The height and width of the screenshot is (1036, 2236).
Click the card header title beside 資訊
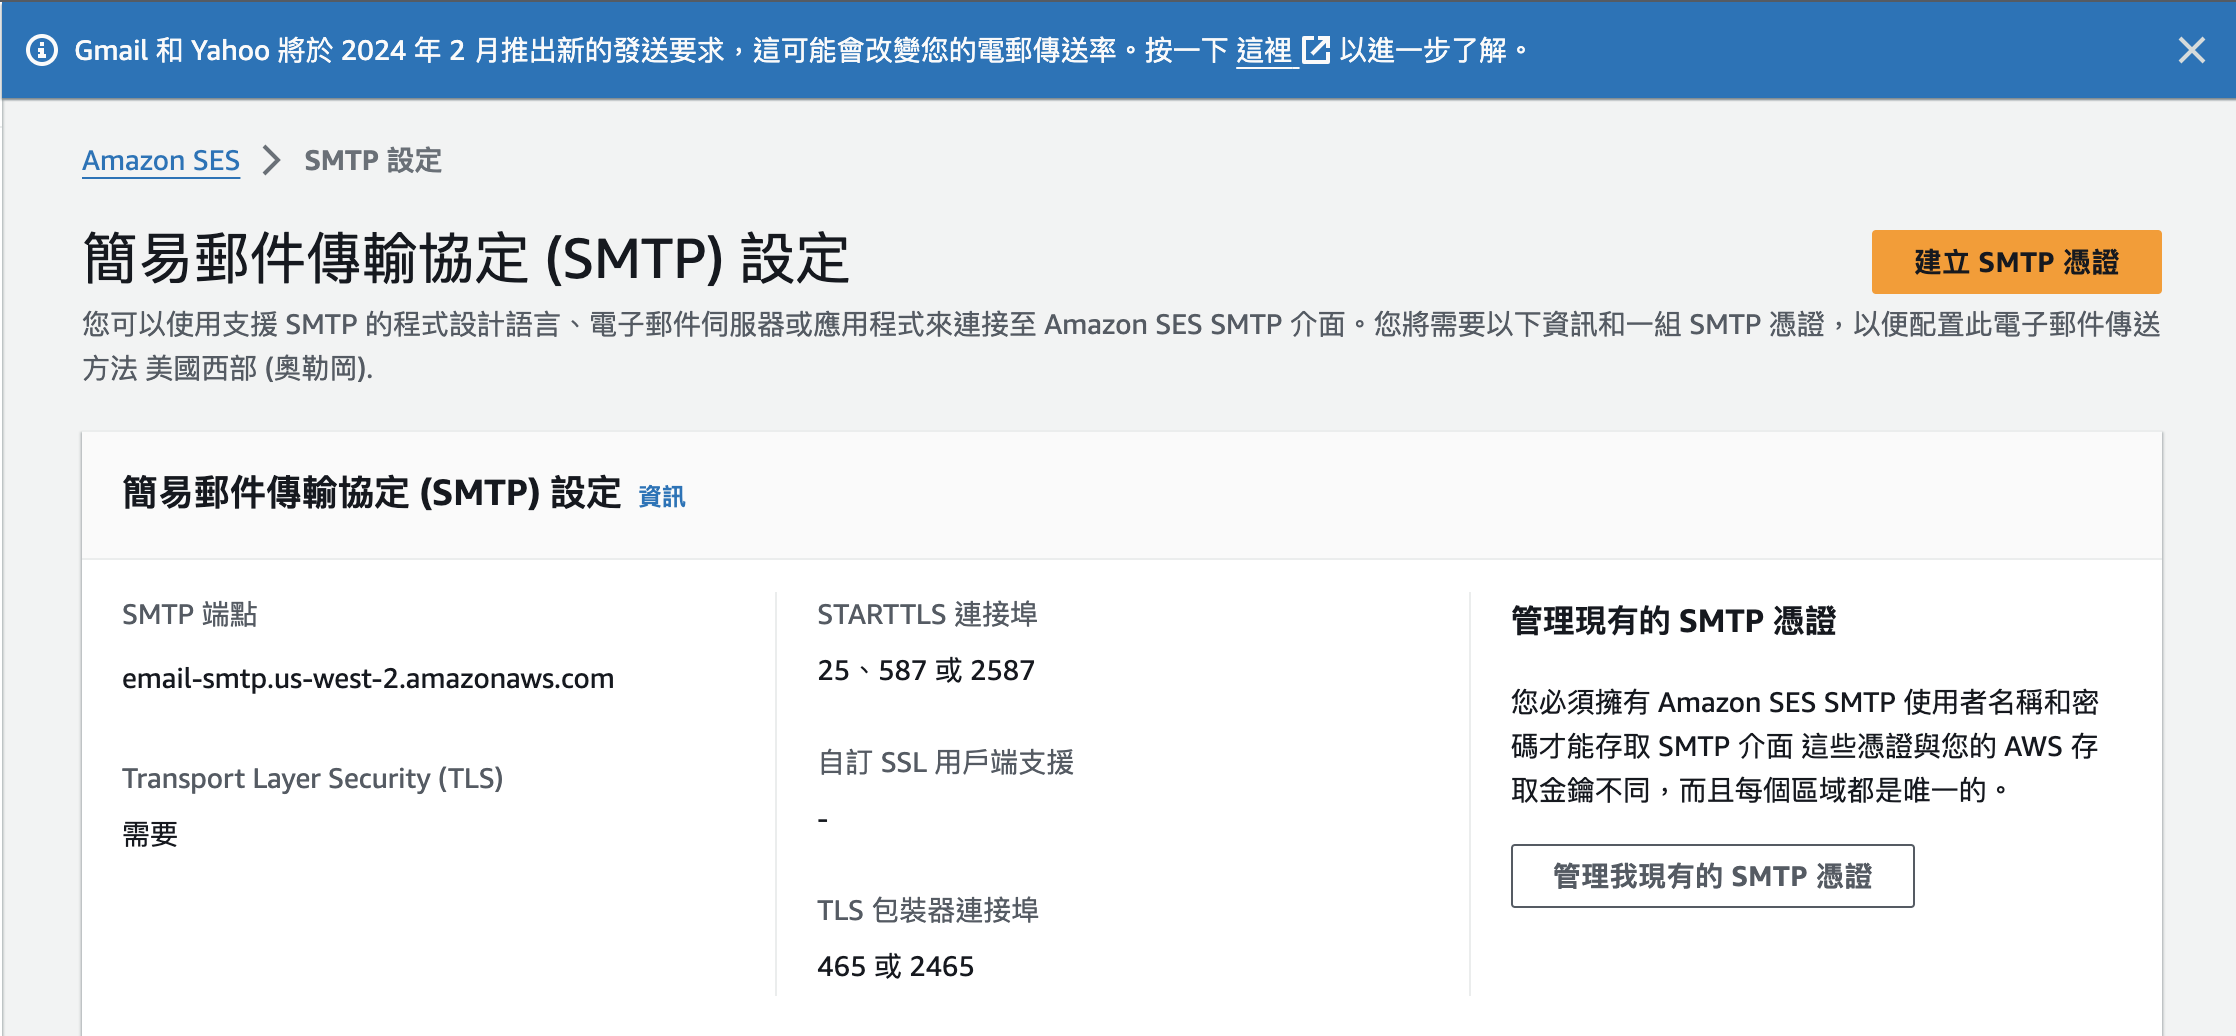pyautogui.click(x=372, y=493)
